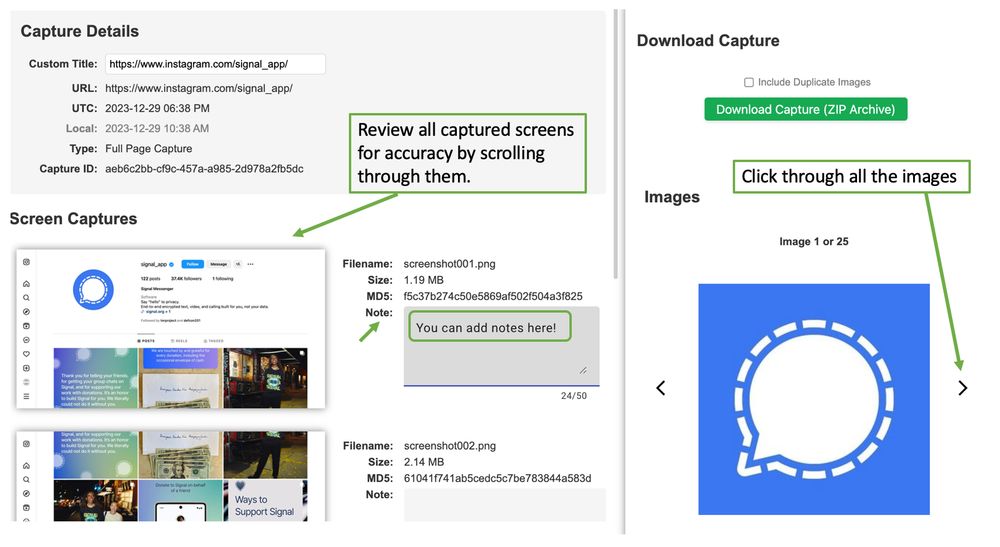Click size value 1.19 MB
Image resolution: width=1000 pixels, height=547 pixels.
(x=423, y=280)
